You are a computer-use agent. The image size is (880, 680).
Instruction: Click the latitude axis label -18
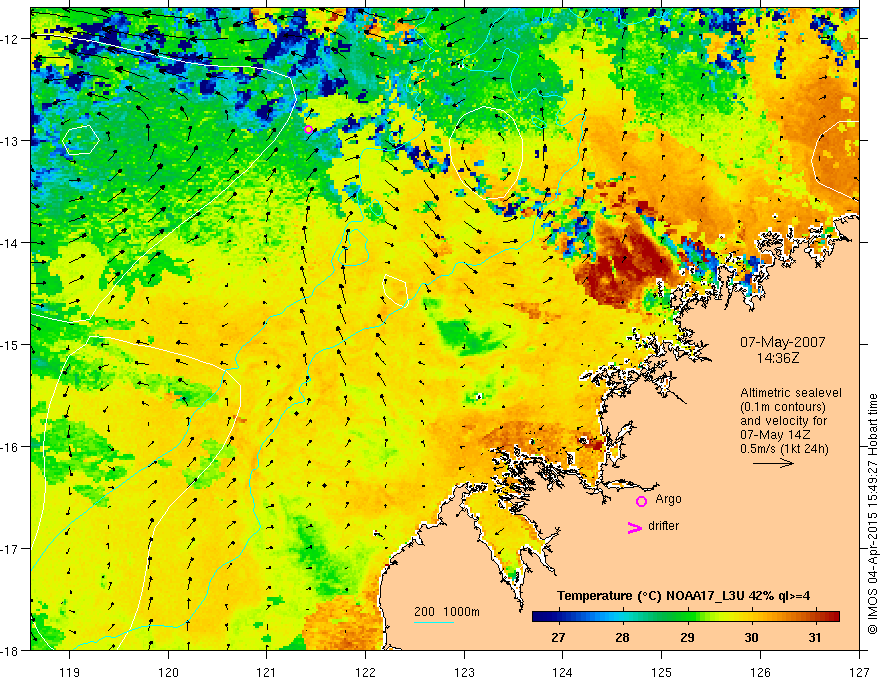click(x=11, y=651)
